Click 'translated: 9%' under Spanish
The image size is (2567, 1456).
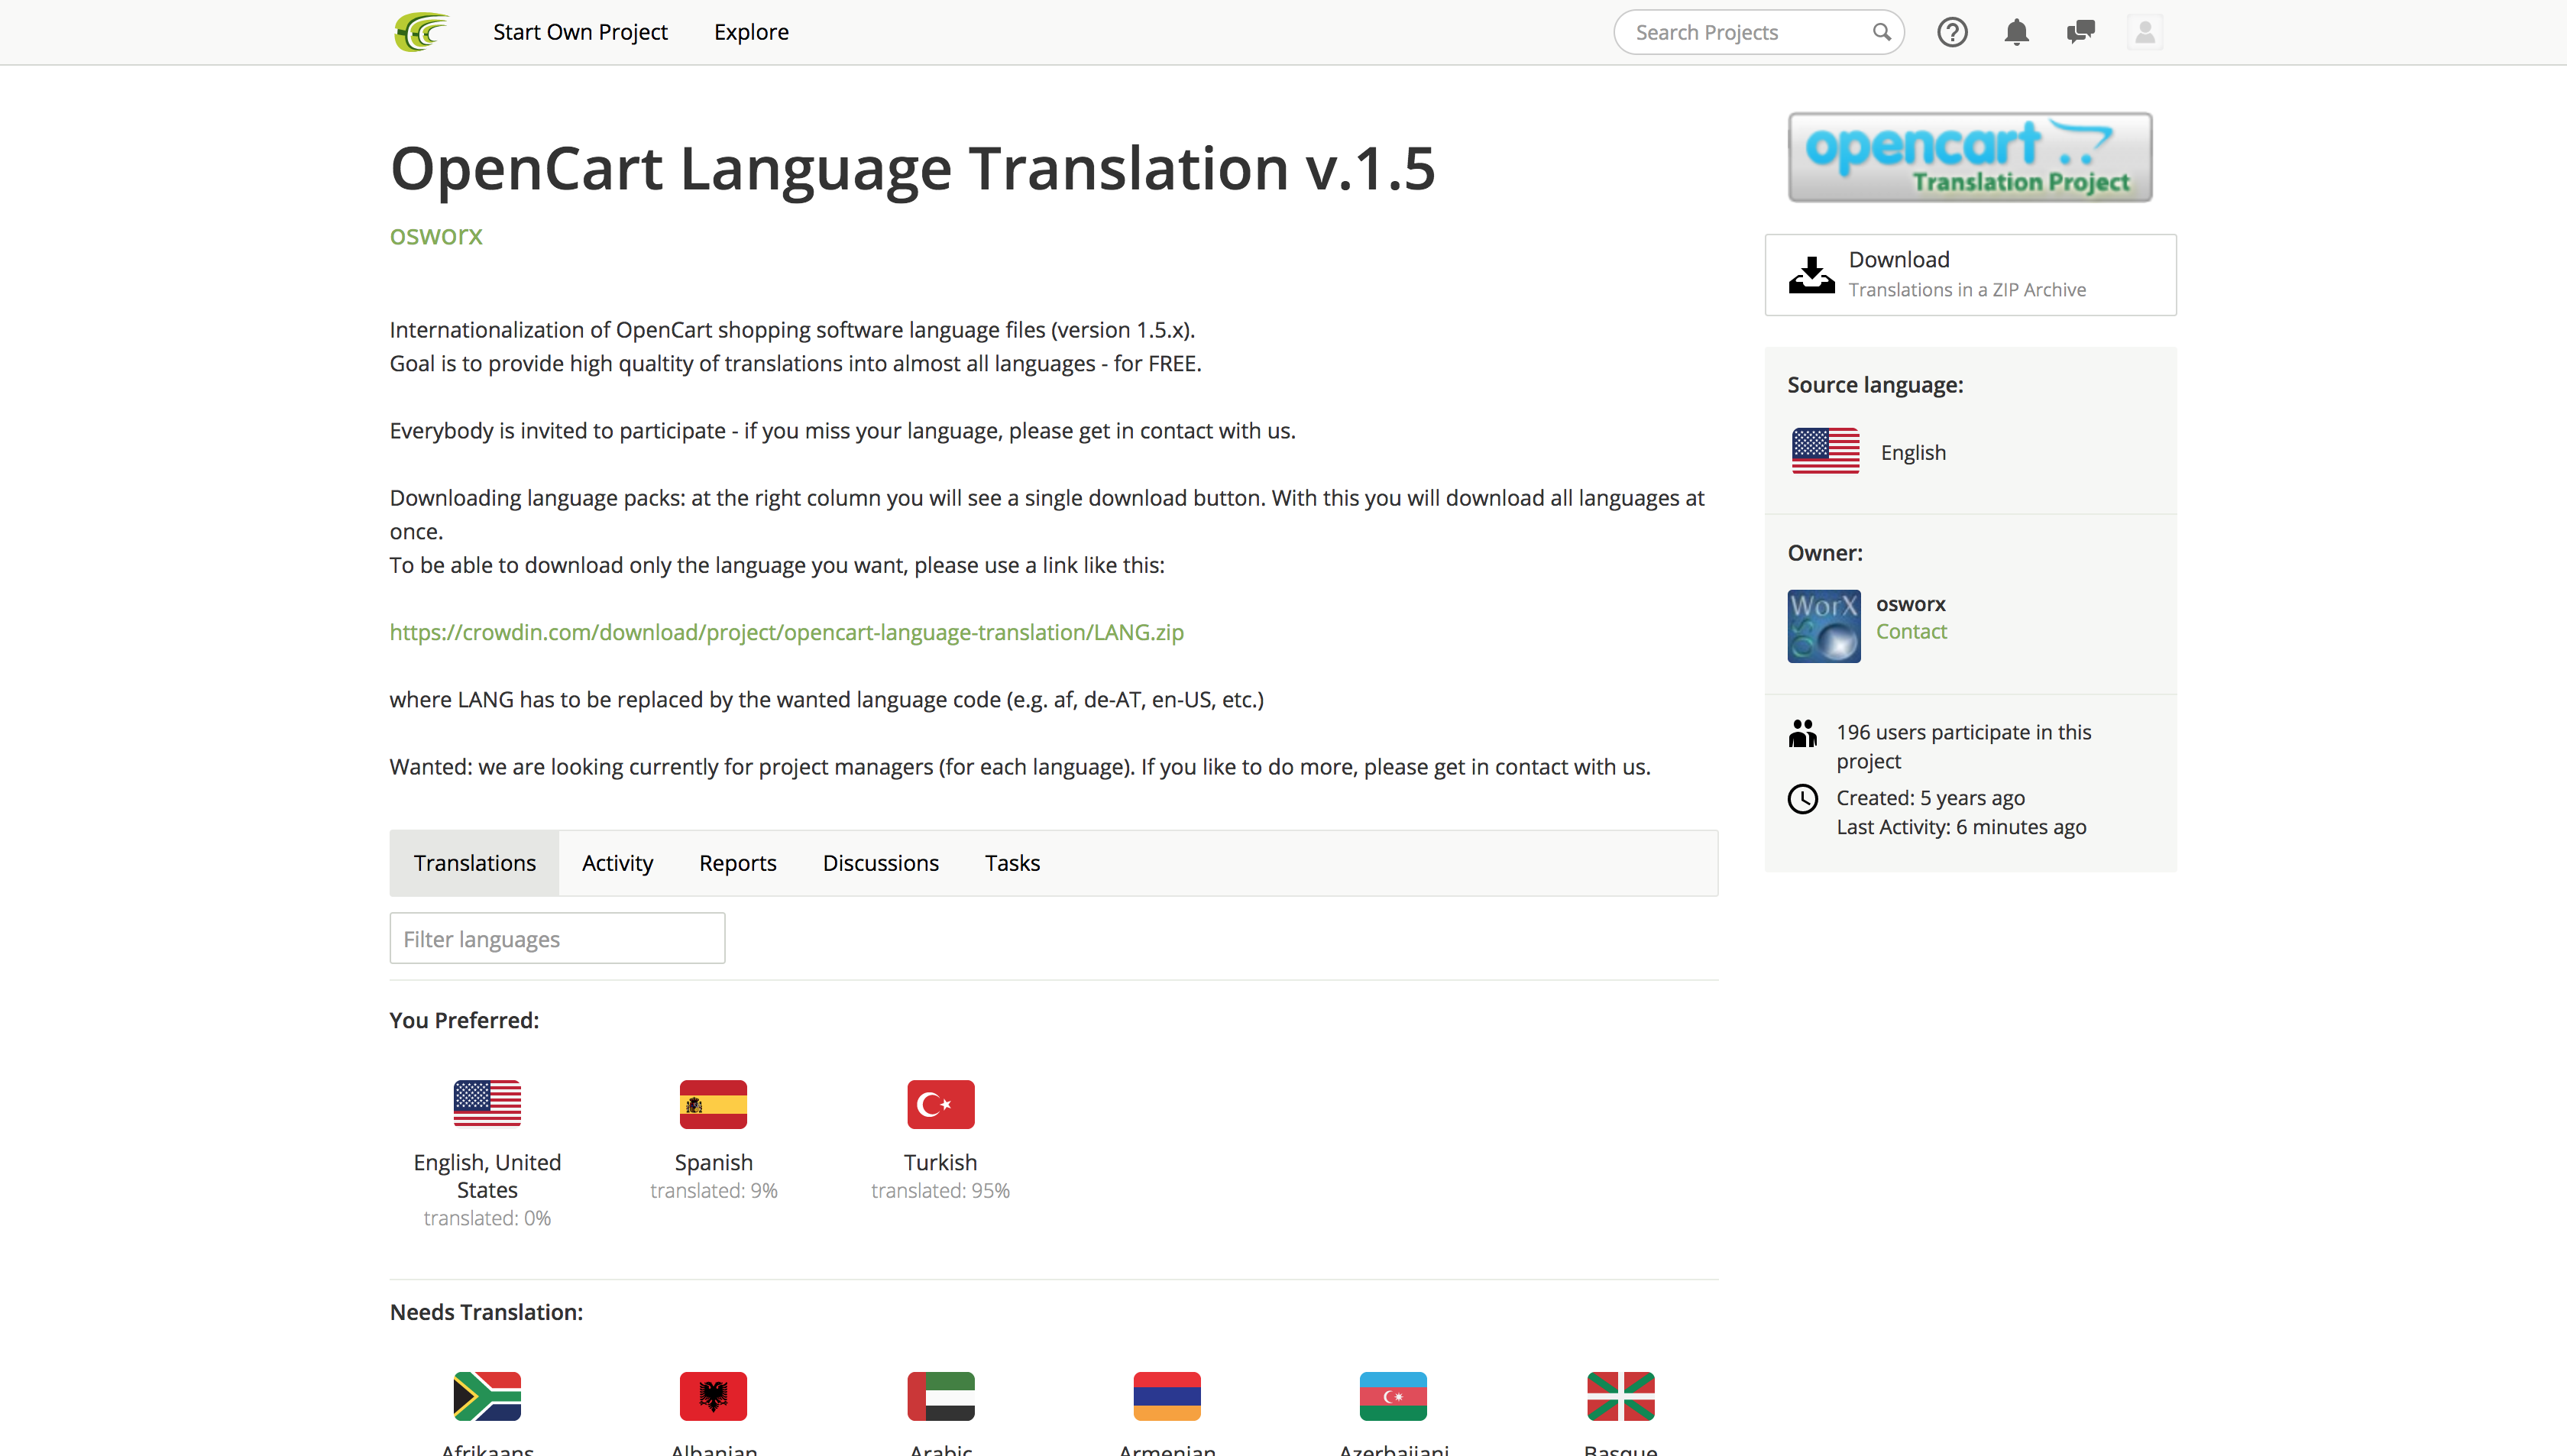713,1190
